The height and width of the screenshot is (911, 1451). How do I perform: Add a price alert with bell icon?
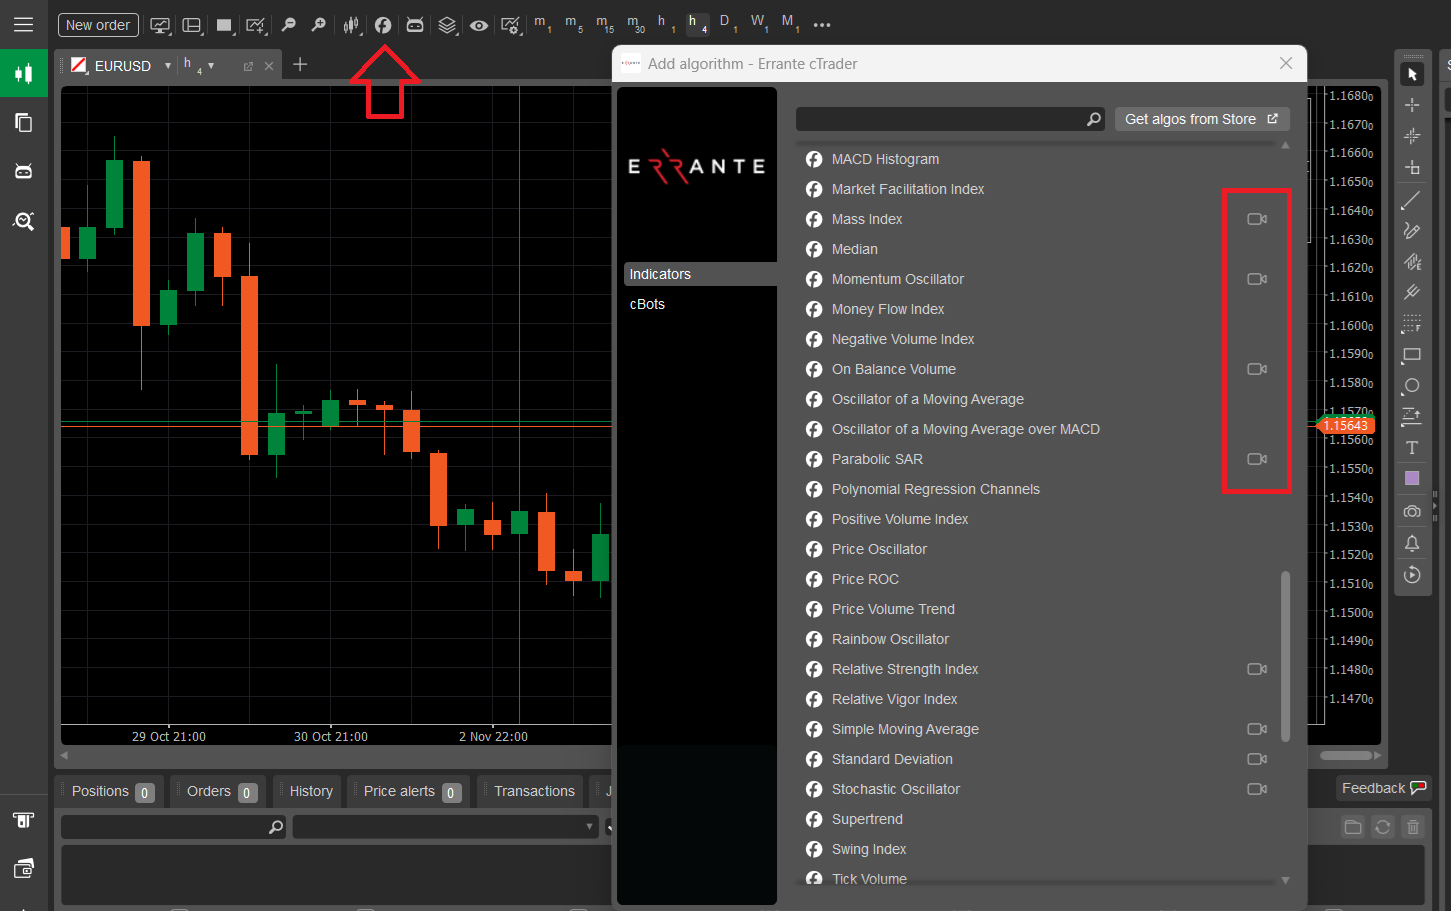[1412, 543]
